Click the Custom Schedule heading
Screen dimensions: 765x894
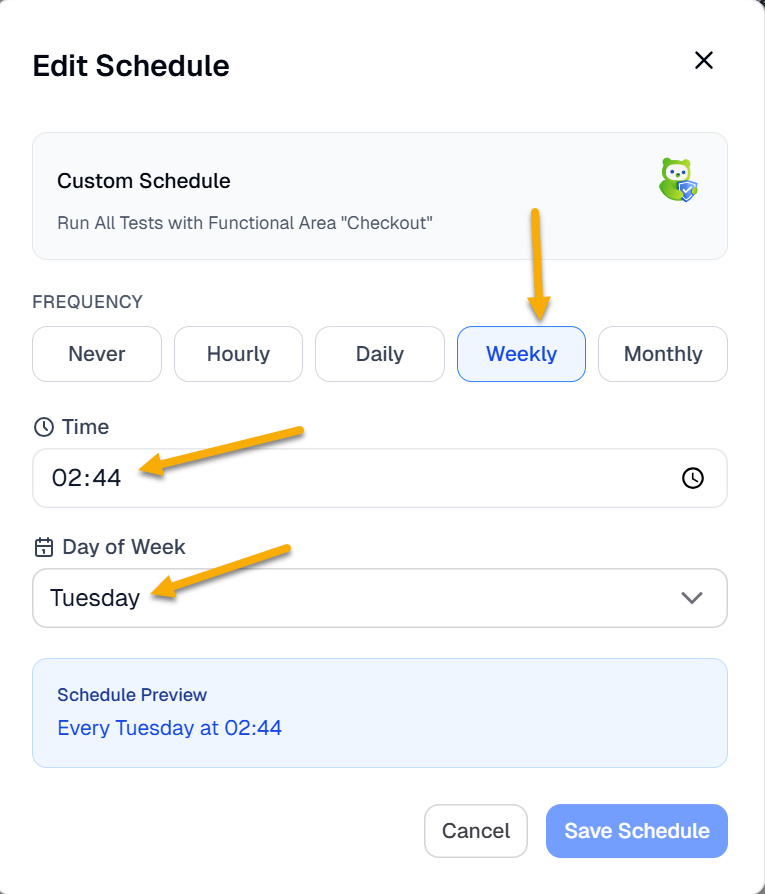click(x=144, y=181)
